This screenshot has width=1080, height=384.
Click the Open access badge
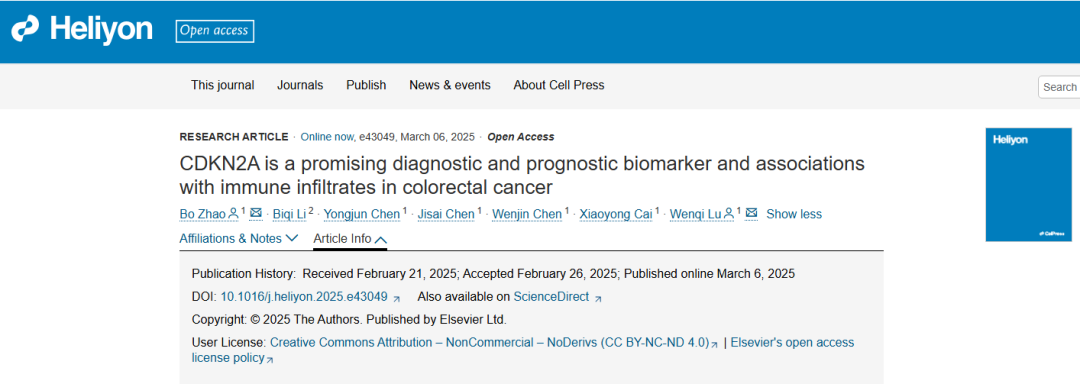(x=215, y=31)
